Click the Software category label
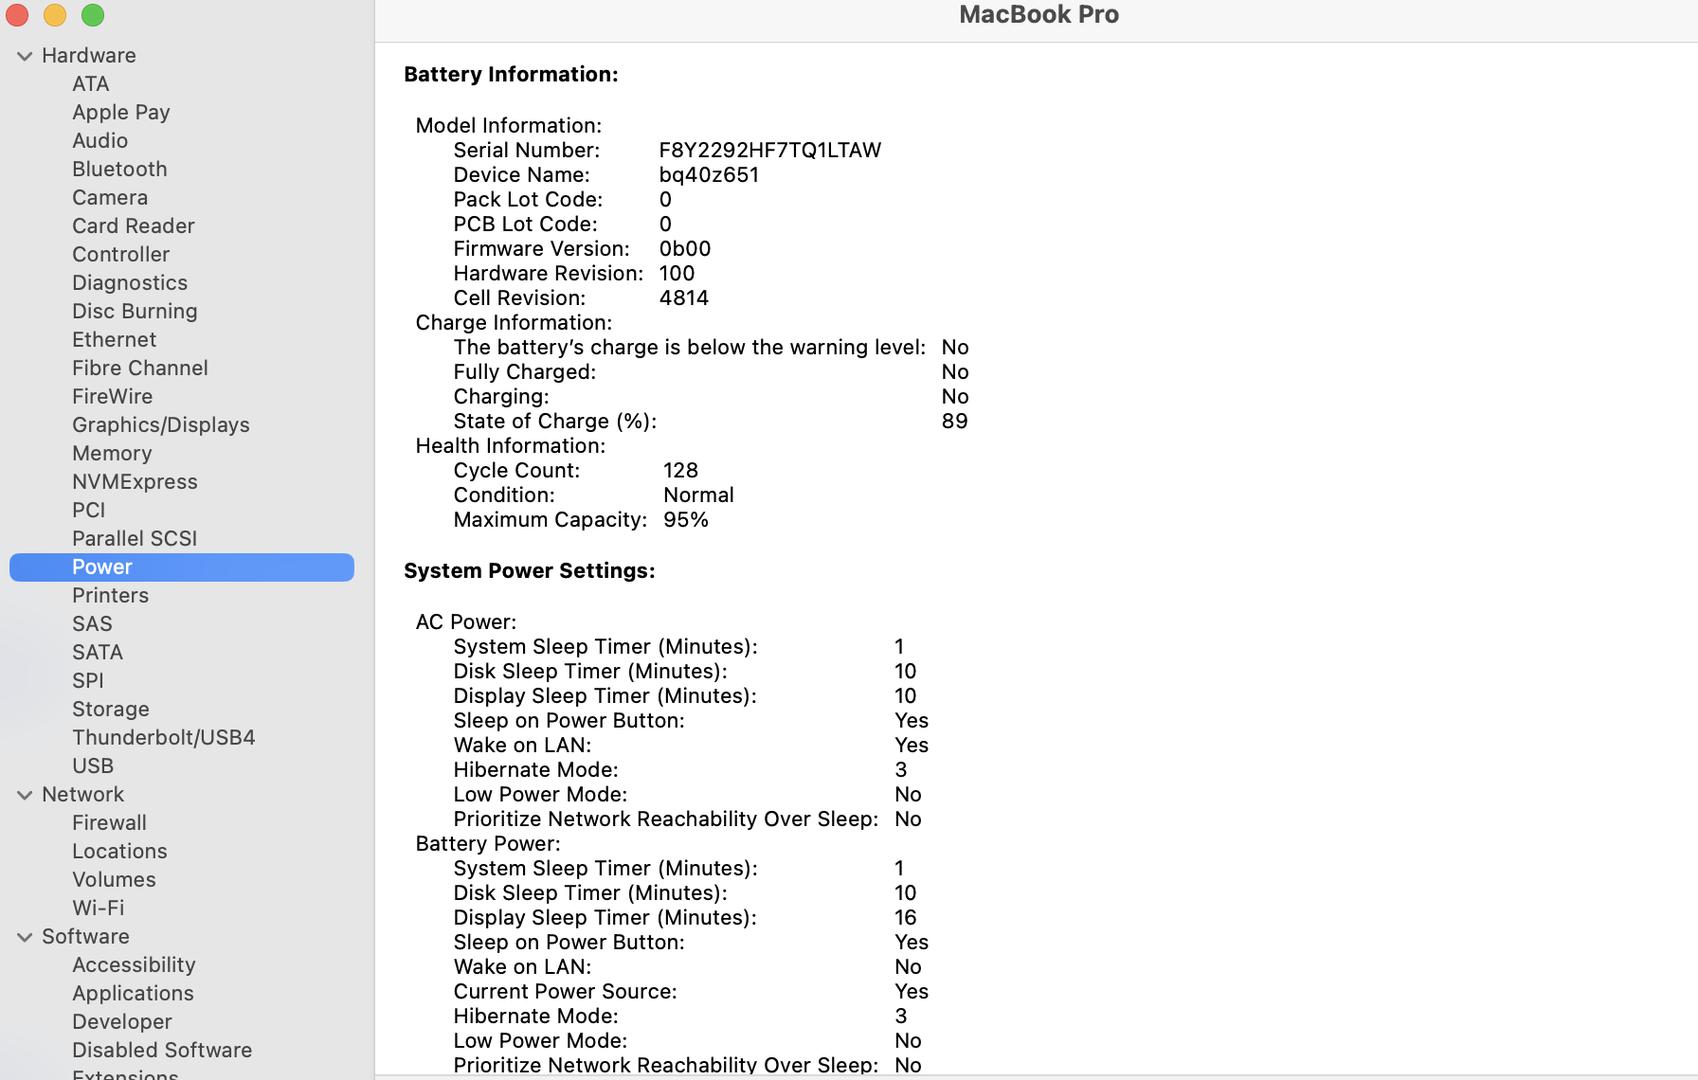The height and width of the screenshot is (1080, 1698). 86,937
